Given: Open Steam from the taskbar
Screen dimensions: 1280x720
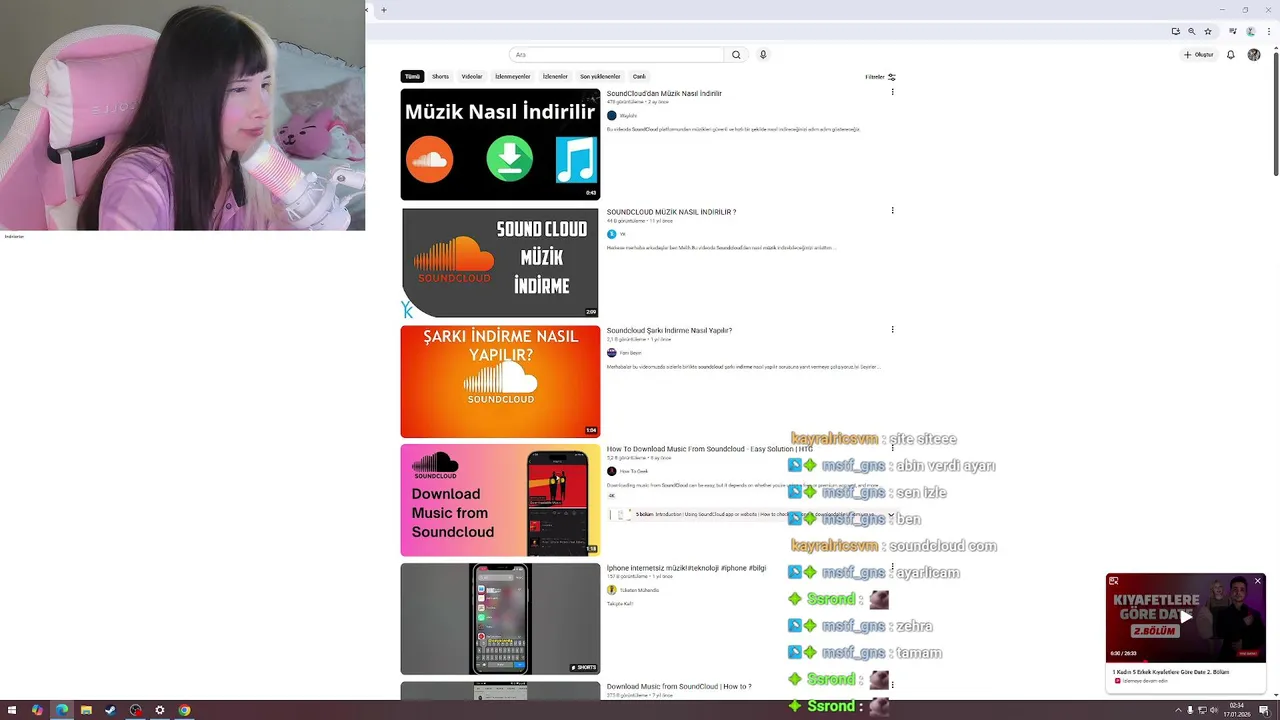Looking at the screenshot, I should tap(111, 710).
